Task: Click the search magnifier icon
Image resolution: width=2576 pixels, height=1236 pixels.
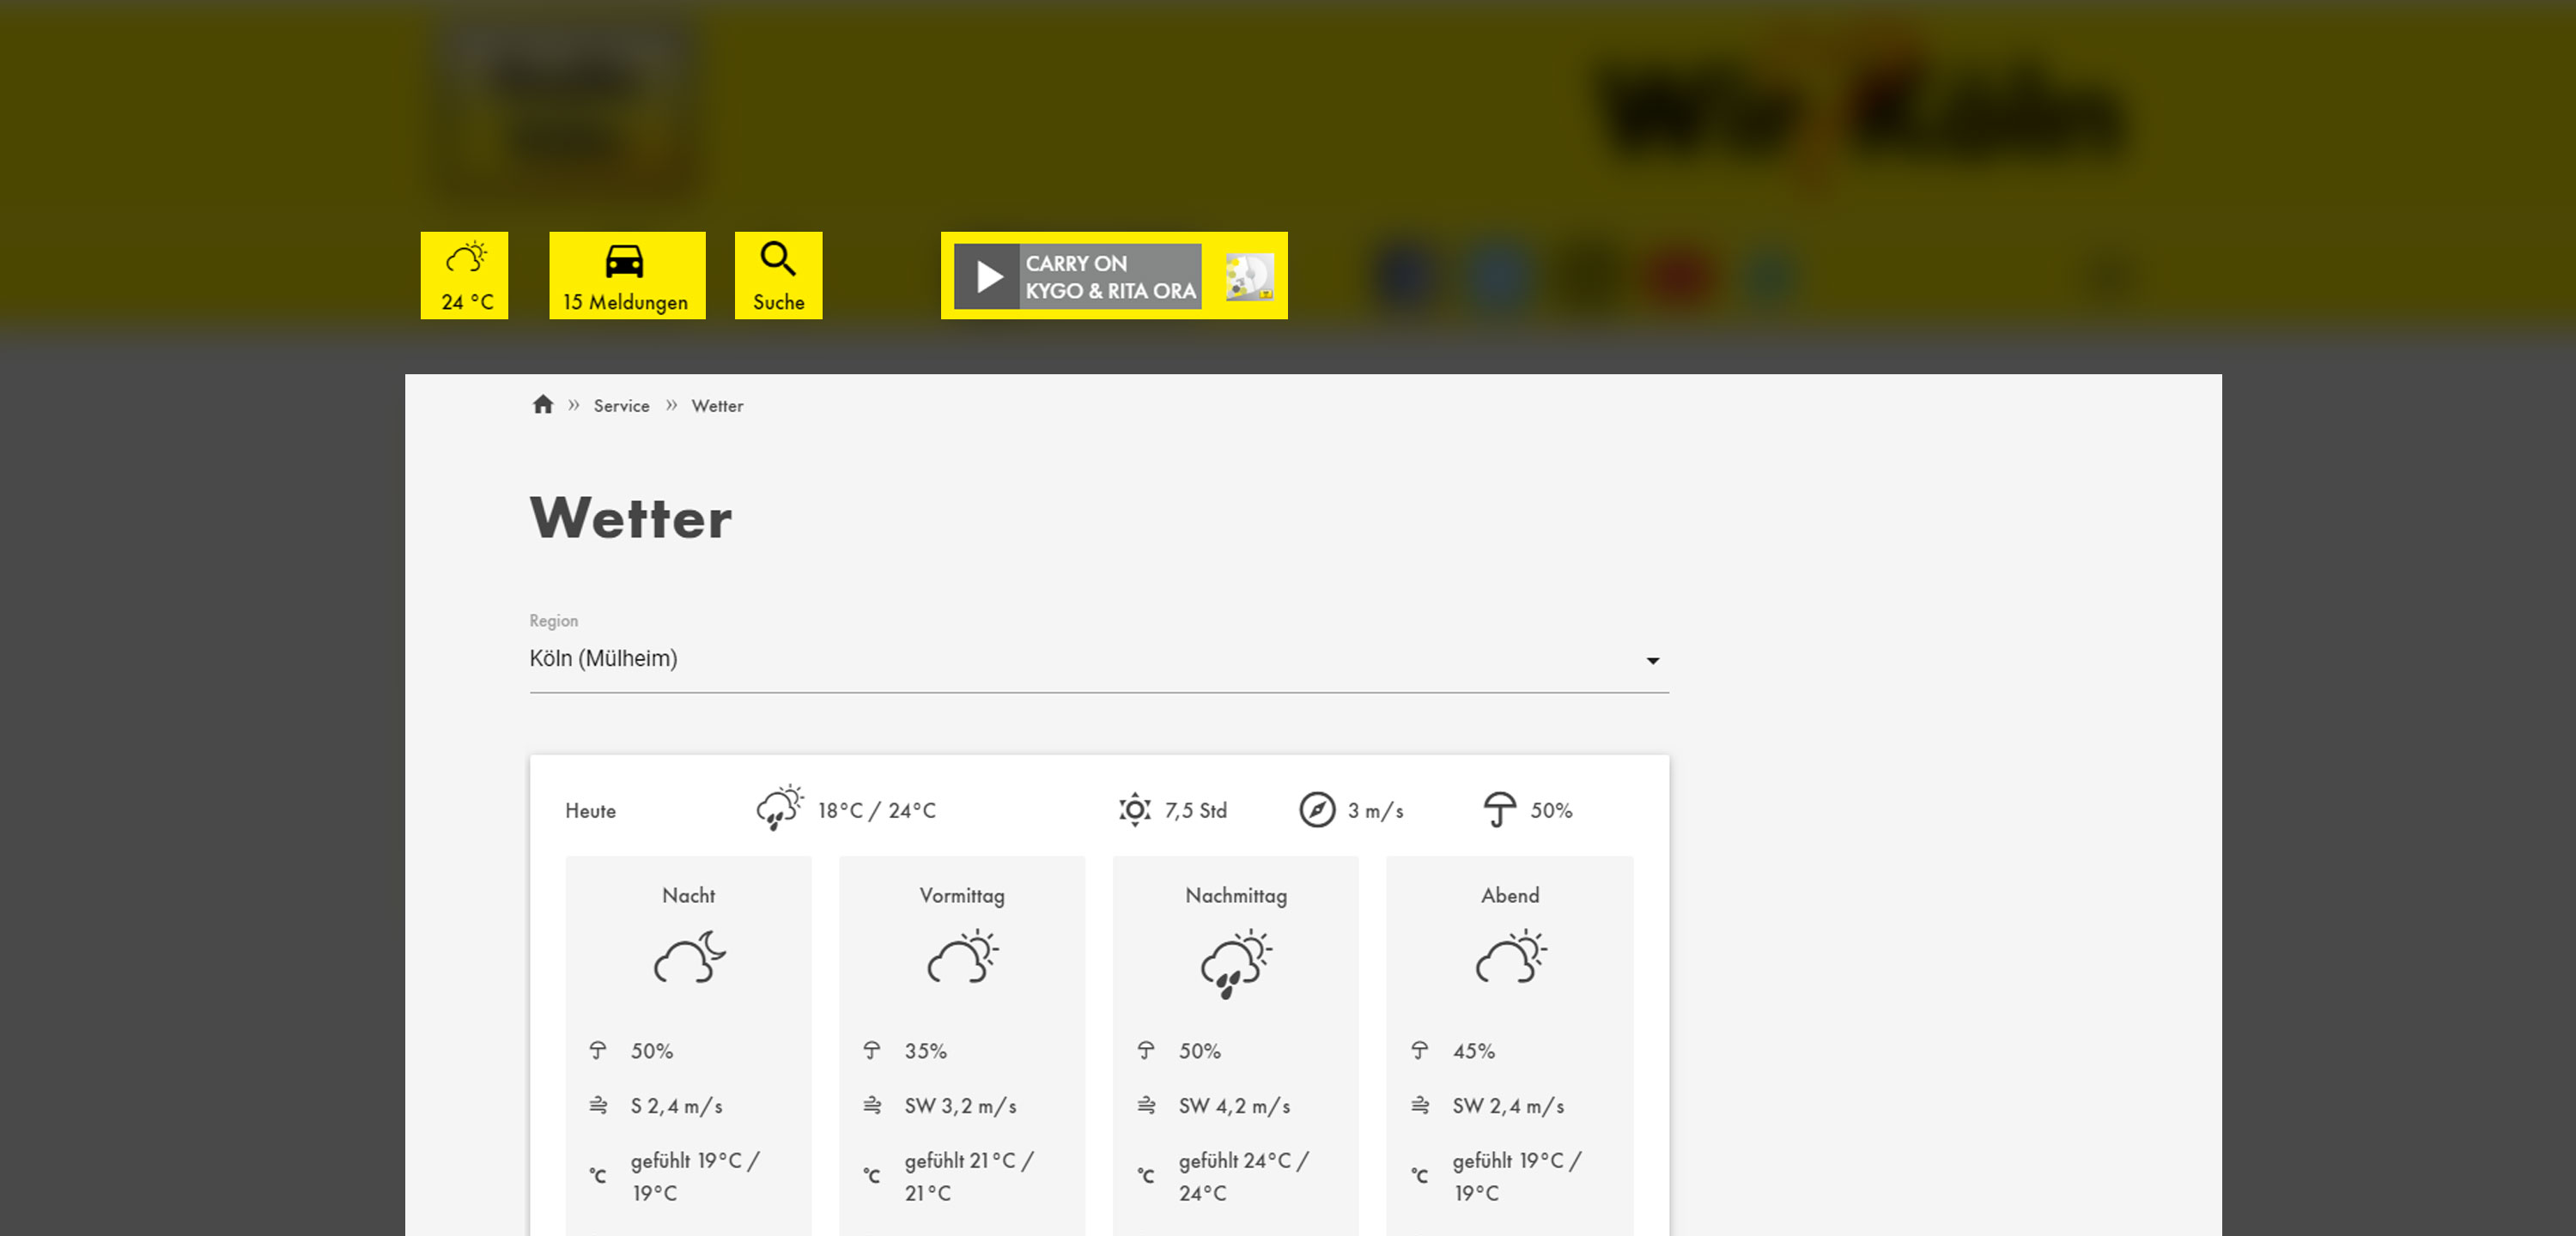Action: (779, 261)
